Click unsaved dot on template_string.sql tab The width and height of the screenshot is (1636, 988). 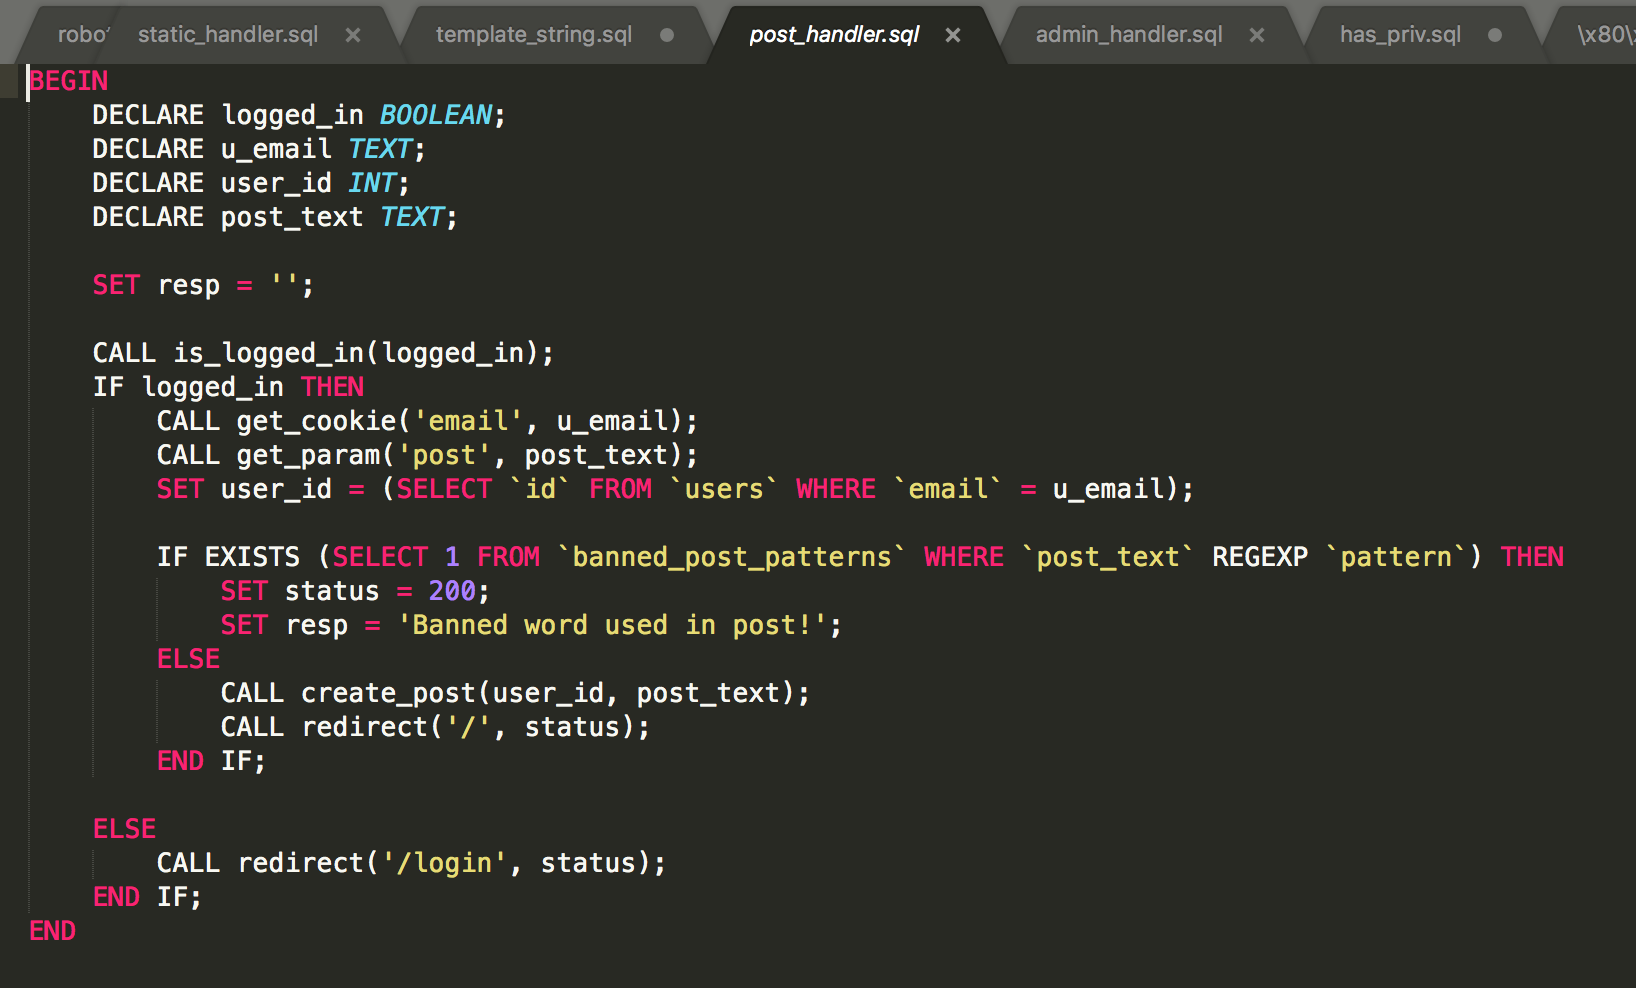pos(667,35)
